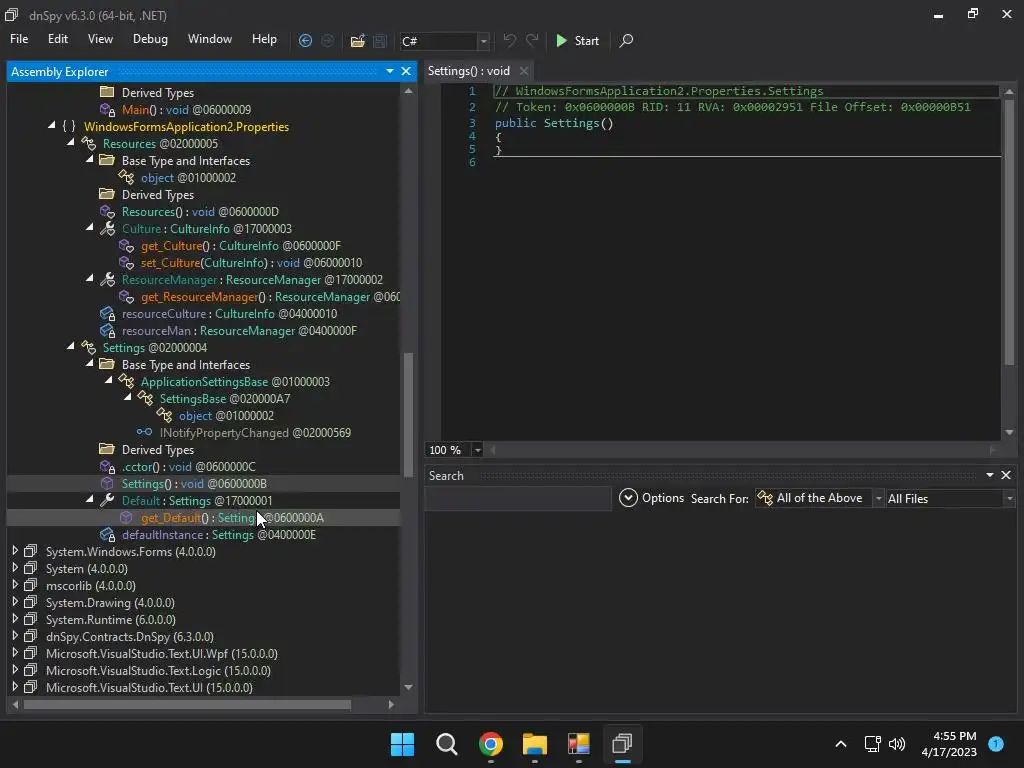Viewport: 1024px width, 768px height.
Task: Expand the System.Windows.Forms assembly
Action: pos(15,551)
